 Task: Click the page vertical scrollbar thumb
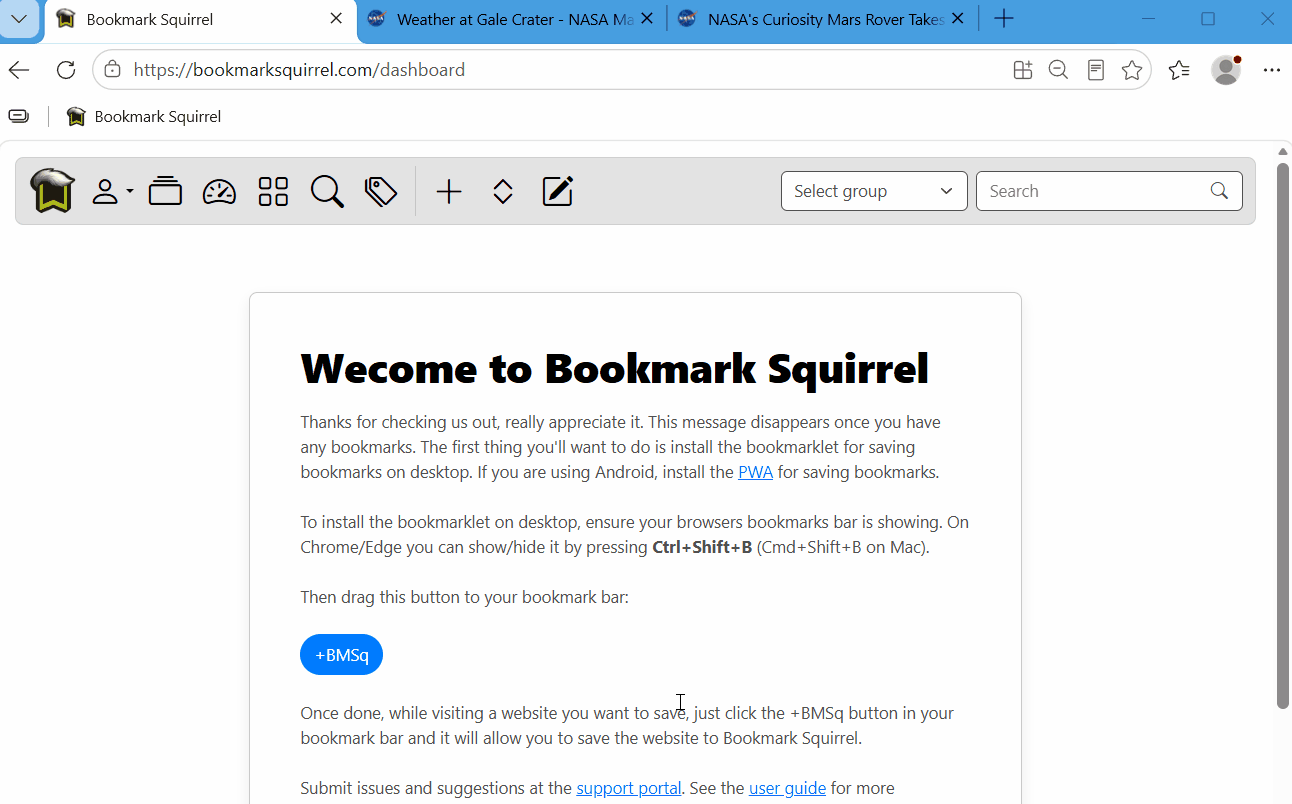tap(1283, 435)
